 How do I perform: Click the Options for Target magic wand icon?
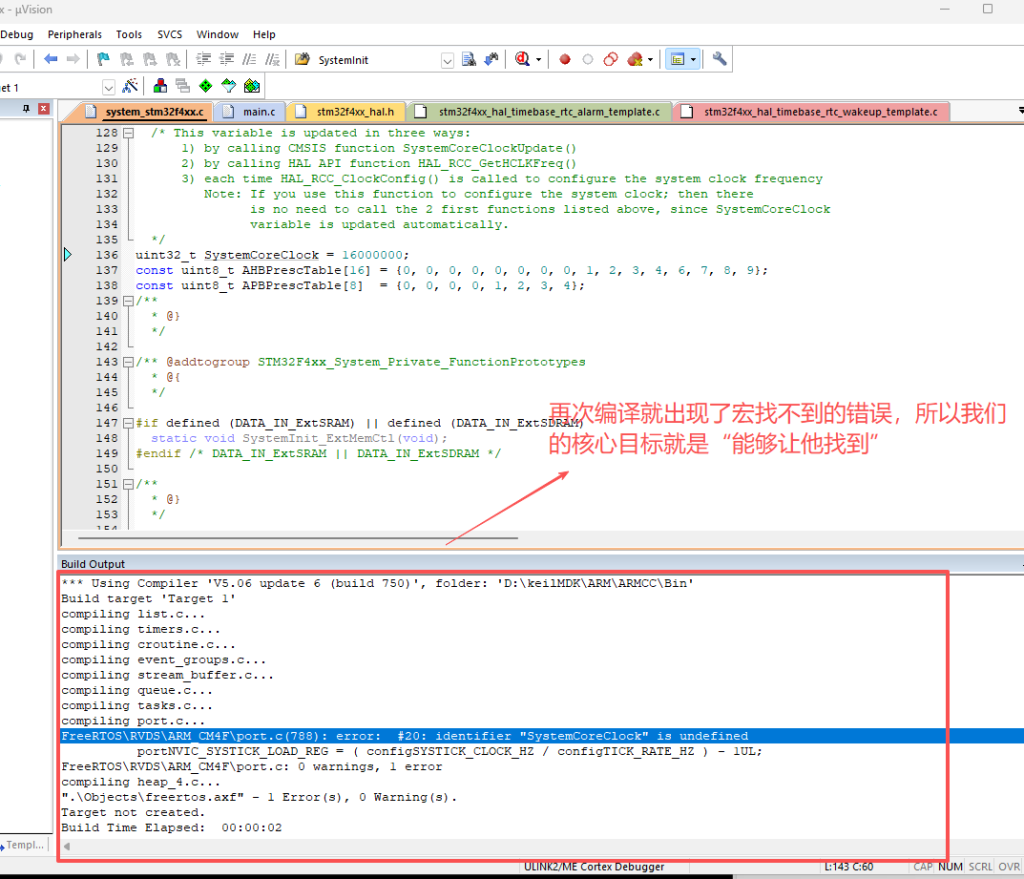(129, 87)
